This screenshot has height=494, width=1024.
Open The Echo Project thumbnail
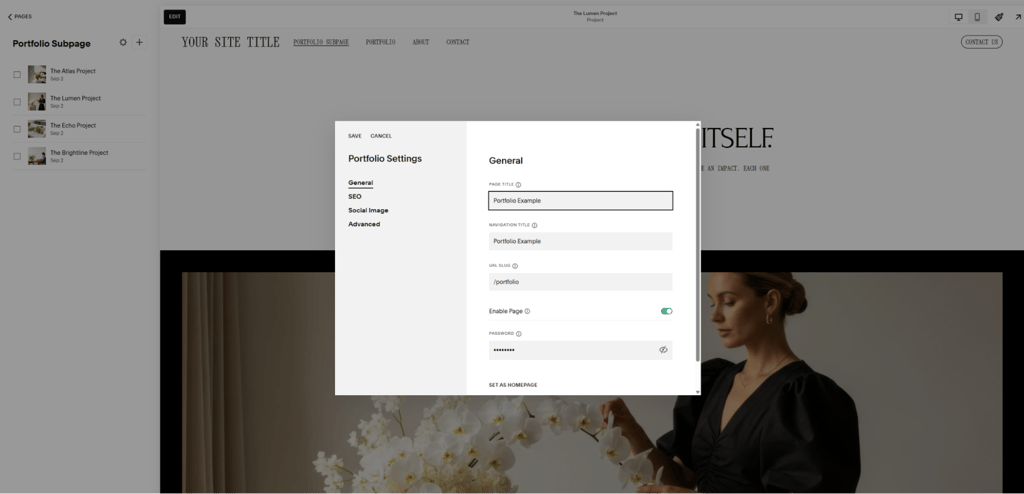[x=37, y=129]
